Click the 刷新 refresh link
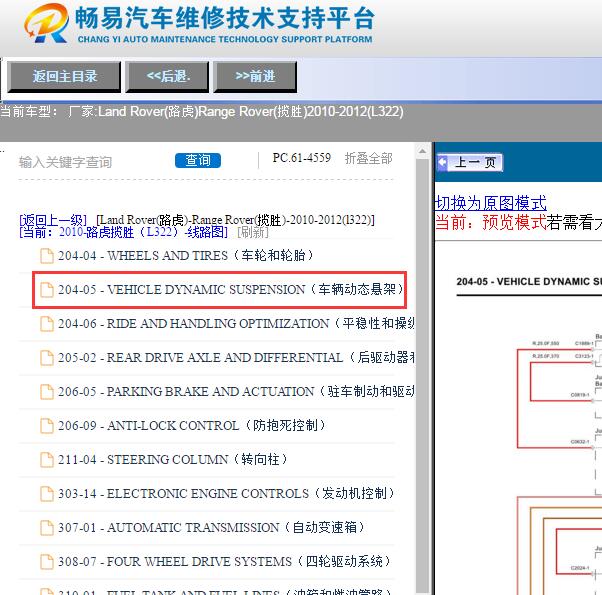602x595 pixels. [253, 232]
